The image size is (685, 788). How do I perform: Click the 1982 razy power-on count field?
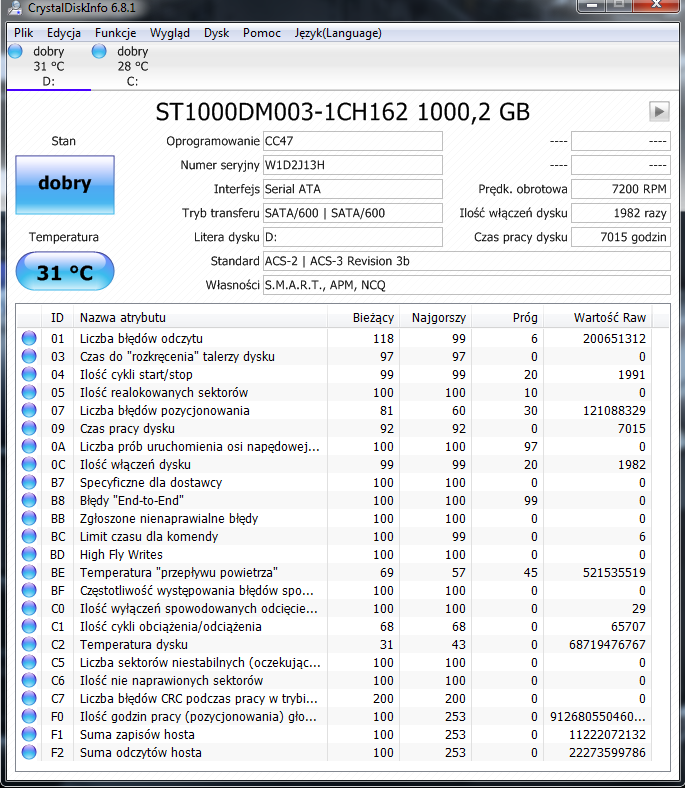coord(621,213)
